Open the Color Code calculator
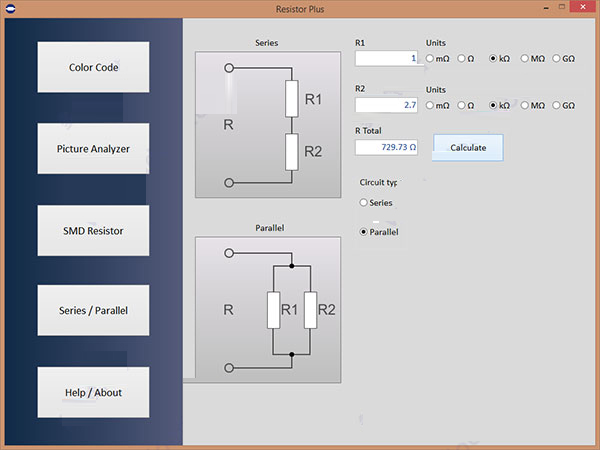Screen dimensions: 600x450 pyautogui.click(x=93, y=67)
